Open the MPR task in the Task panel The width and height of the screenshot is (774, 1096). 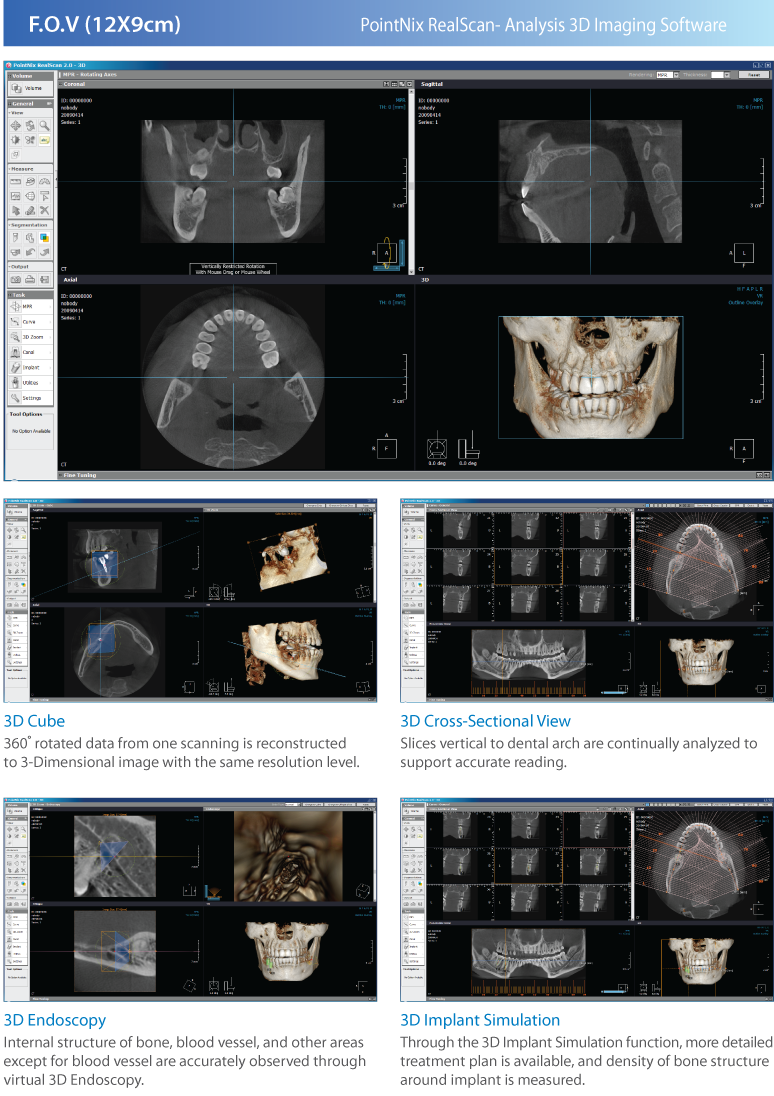(x=30, y=306)
